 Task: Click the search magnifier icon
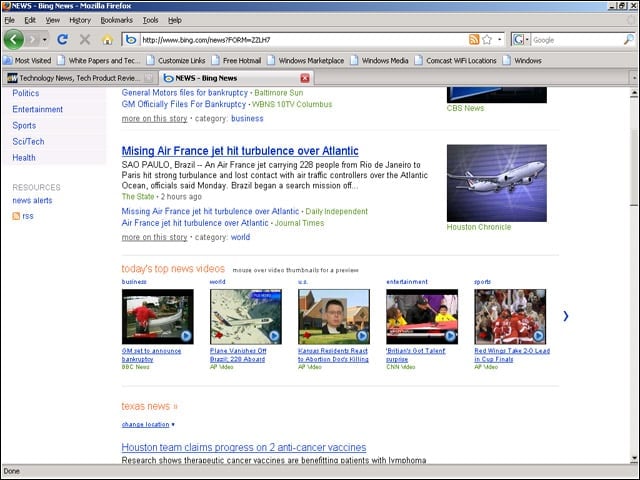click(629, 40)
